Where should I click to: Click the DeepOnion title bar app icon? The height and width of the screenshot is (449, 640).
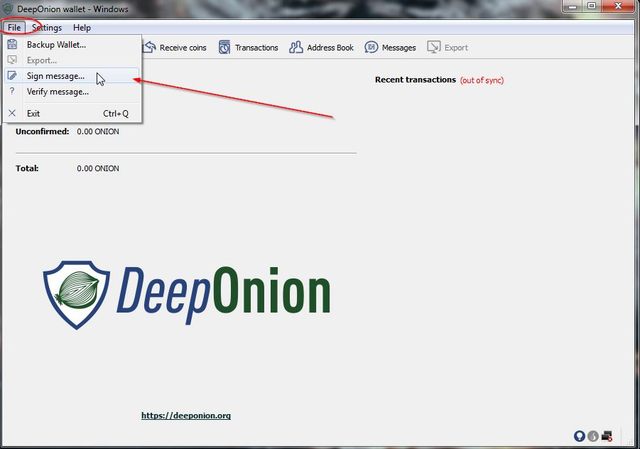[8, 9]
